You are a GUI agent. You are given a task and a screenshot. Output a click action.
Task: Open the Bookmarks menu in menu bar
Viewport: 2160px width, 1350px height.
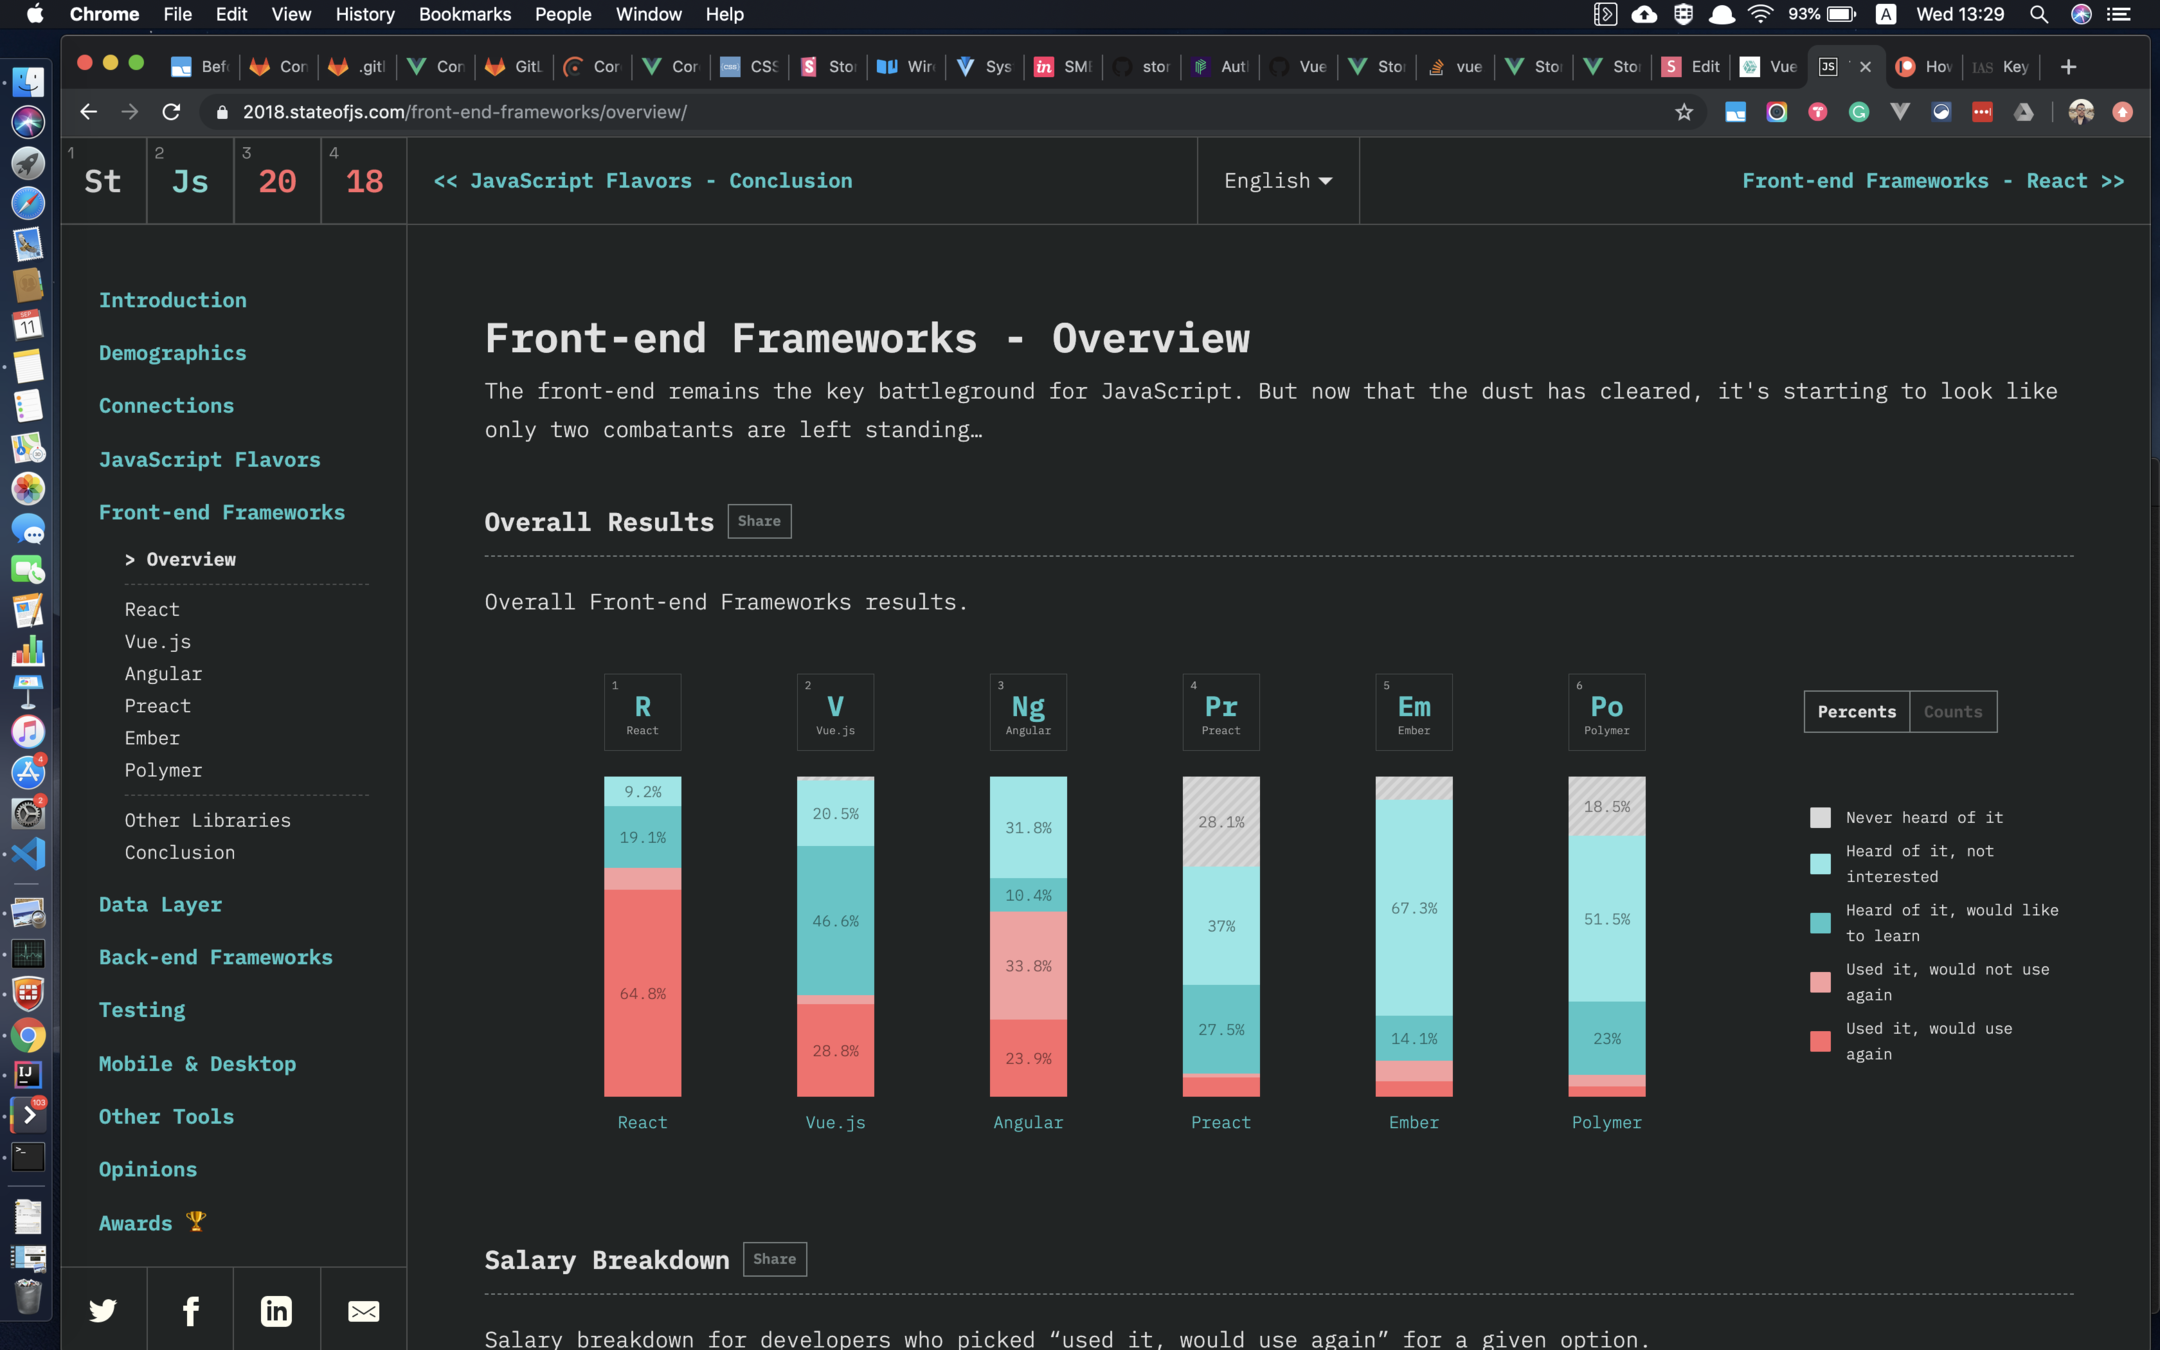point(464,14)
